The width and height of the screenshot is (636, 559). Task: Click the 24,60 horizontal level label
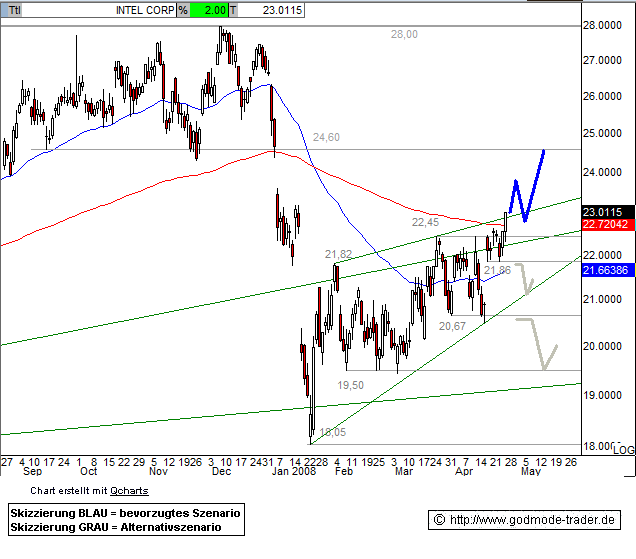click(x=326, y=138)
